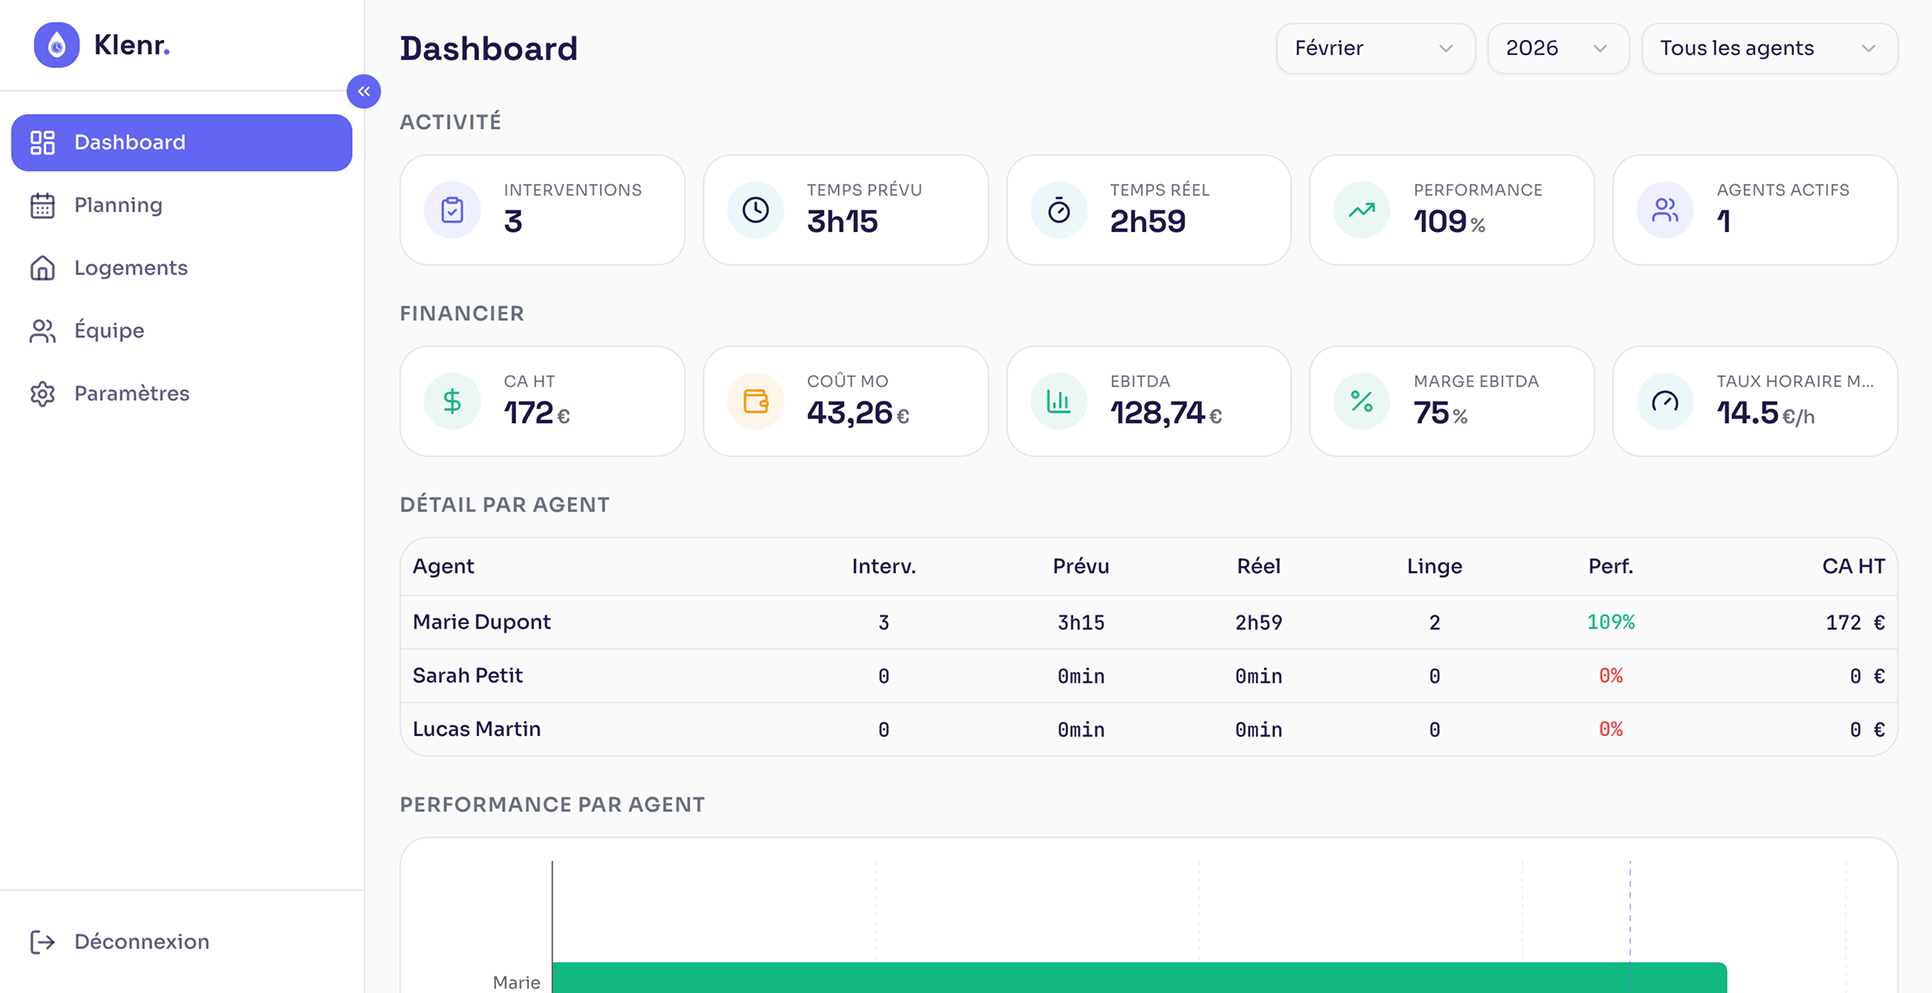The image size is (1932, 993).
Task: Open the Février month dropdown
Action: click(1374, 48)
